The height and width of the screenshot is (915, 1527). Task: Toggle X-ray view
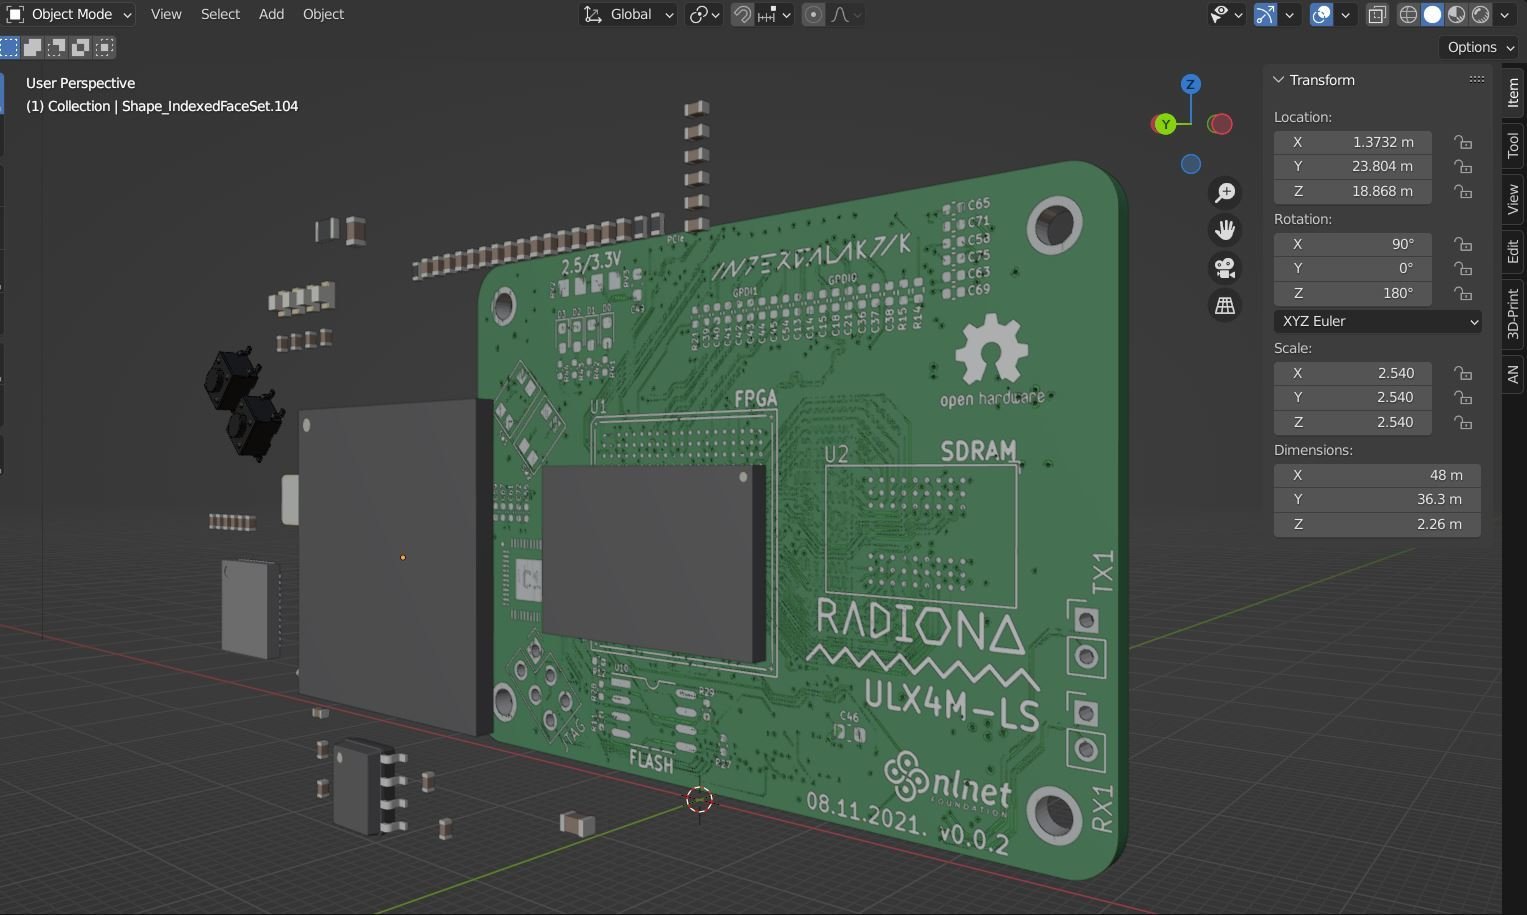[1377, 14]
